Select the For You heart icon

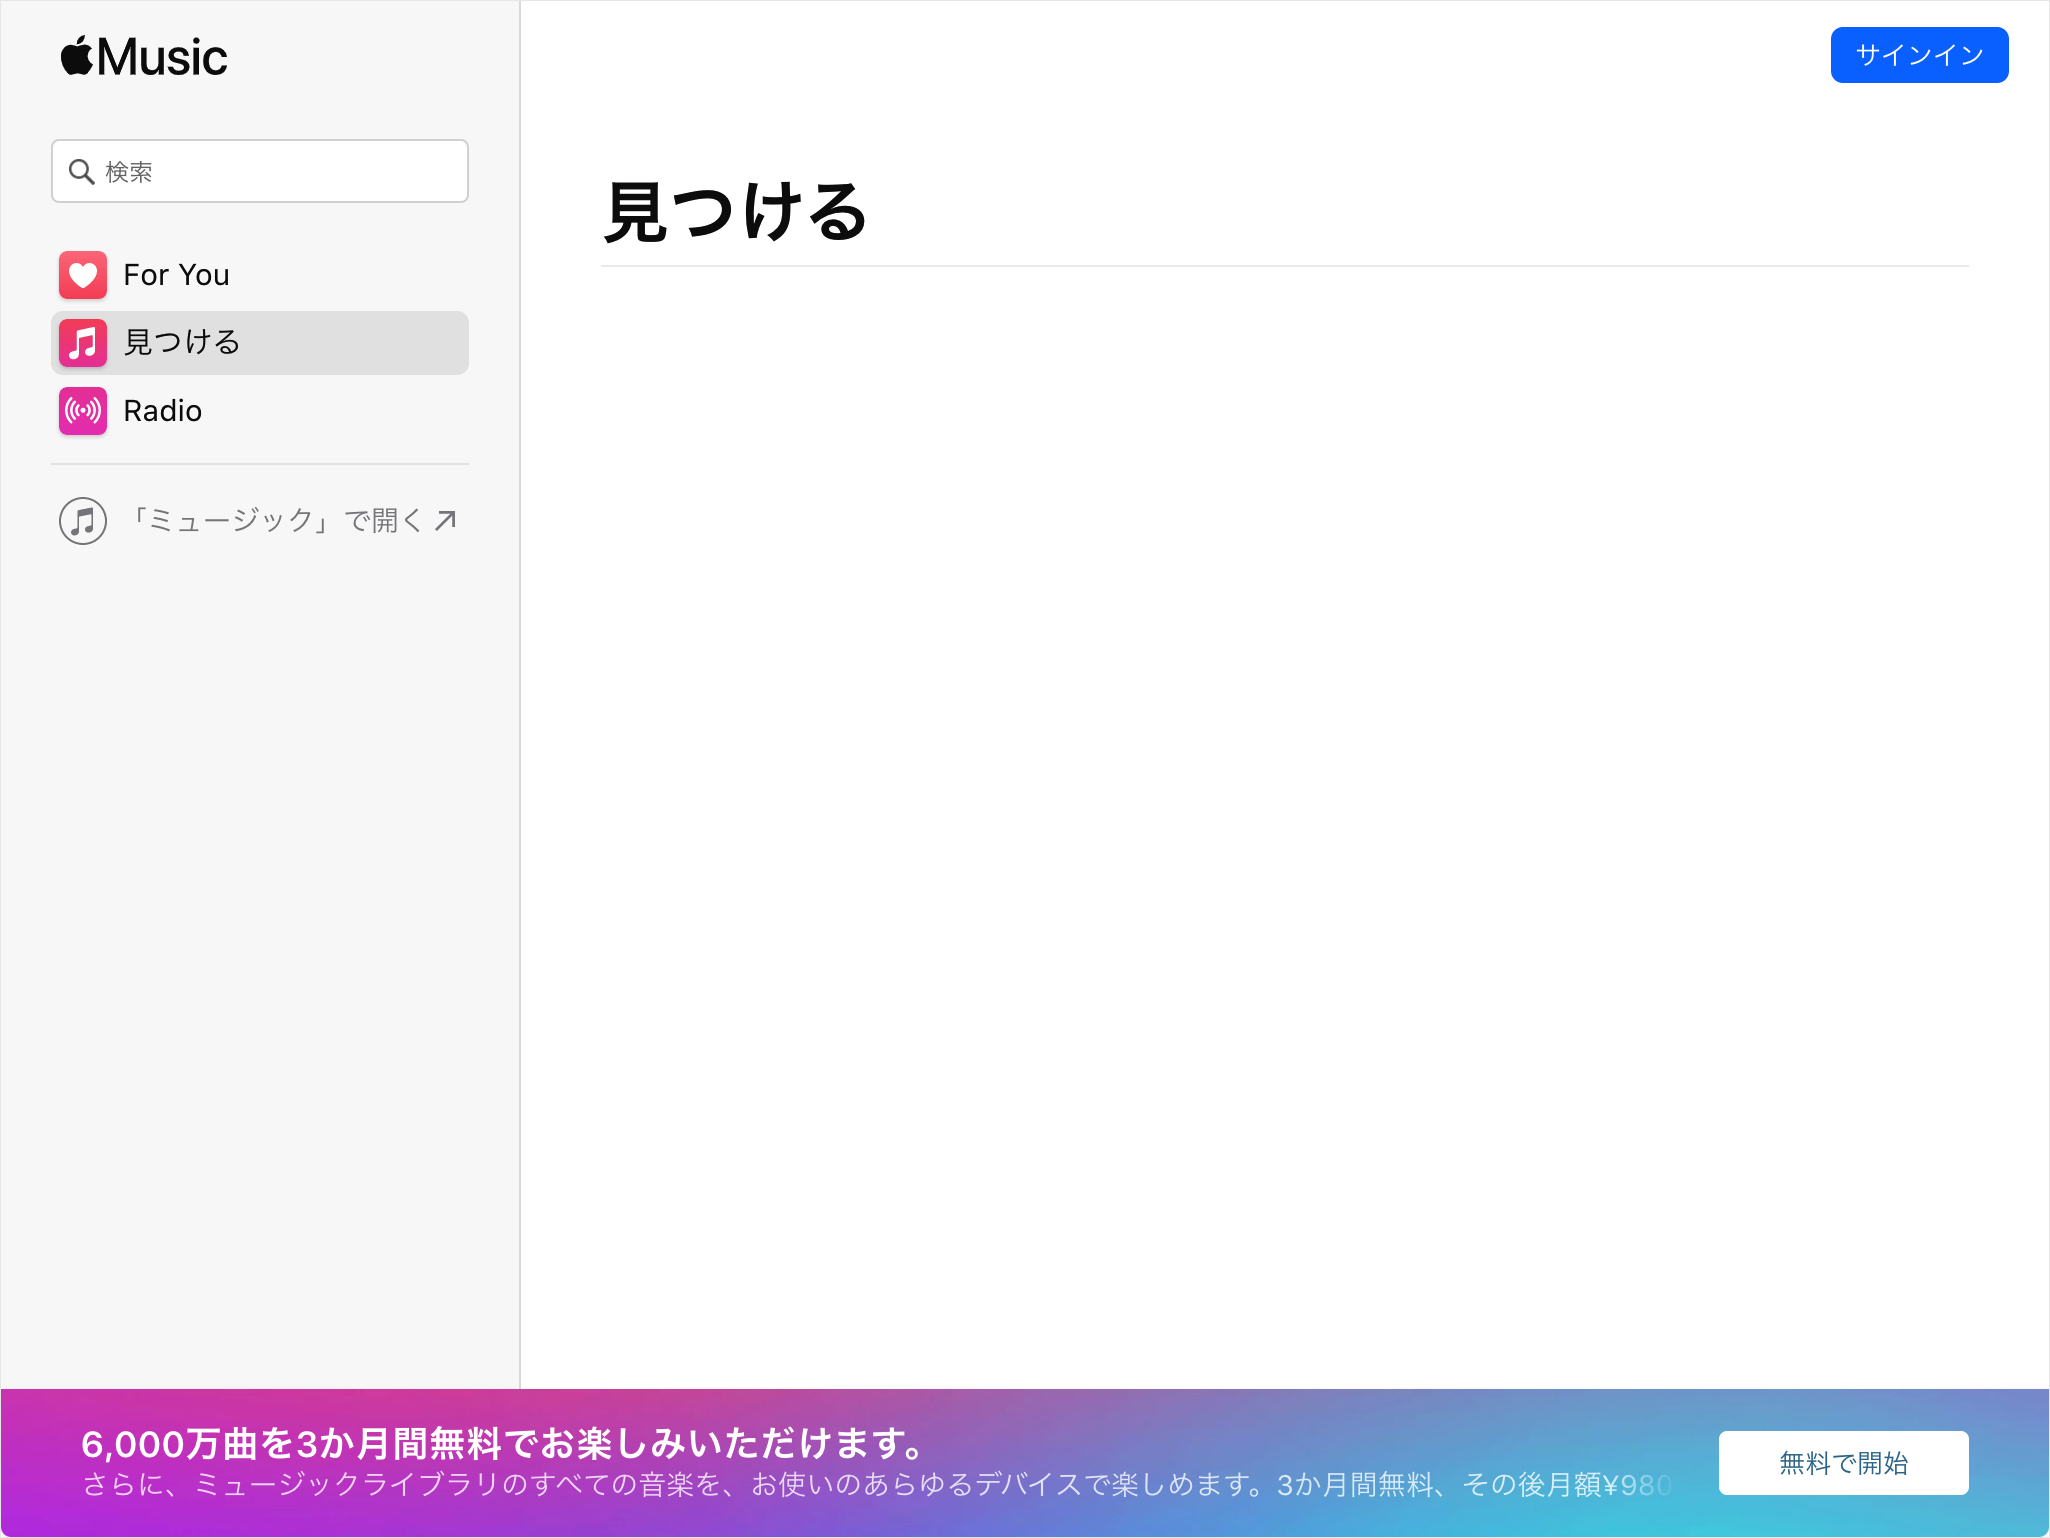(82, 275)
